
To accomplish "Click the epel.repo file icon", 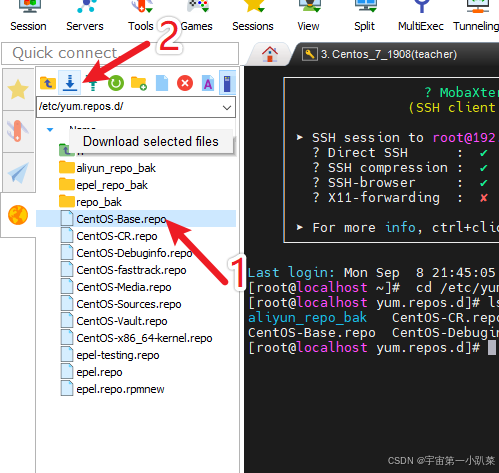I will [x=67, y=372].
